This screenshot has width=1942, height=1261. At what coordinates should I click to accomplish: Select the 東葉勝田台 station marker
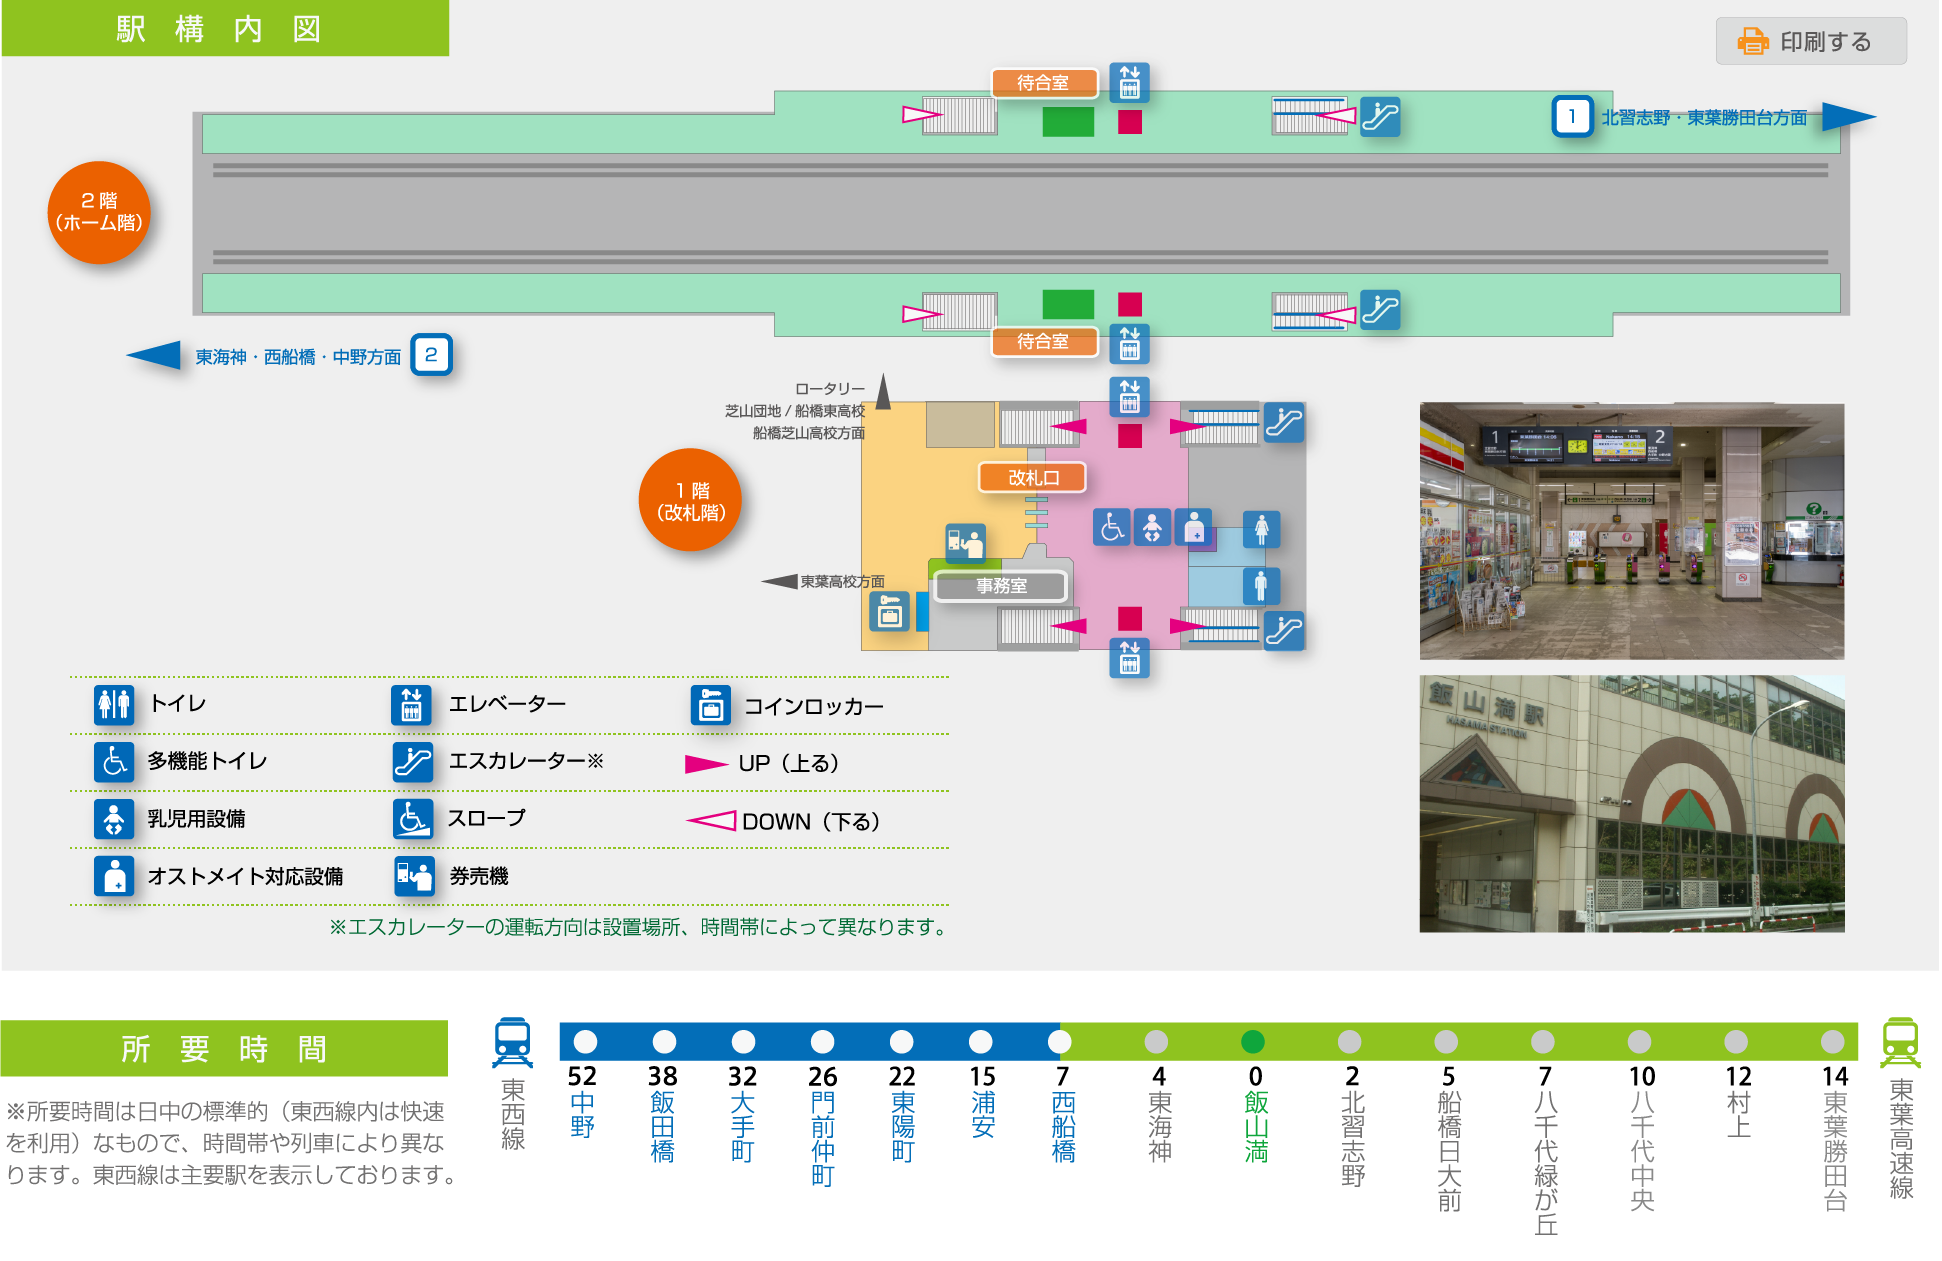click(1833, 1042)
